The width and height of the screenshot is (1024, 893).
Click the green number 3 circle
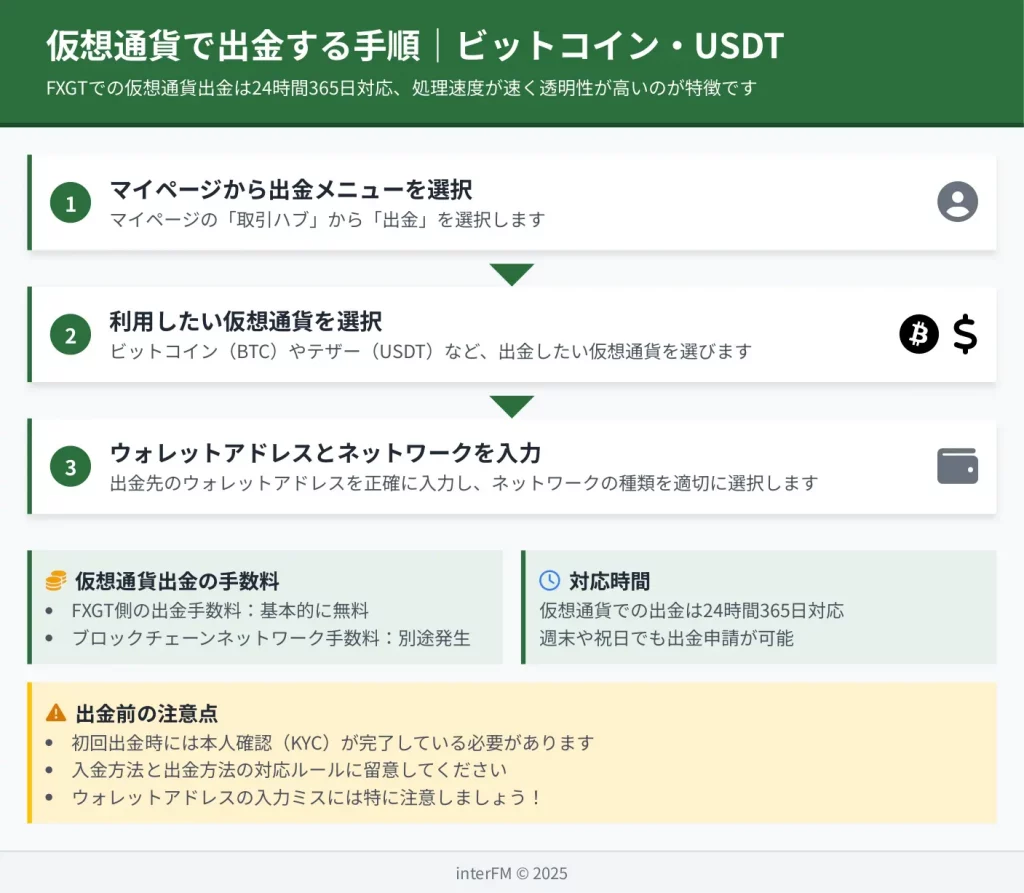tap(70, 467)
